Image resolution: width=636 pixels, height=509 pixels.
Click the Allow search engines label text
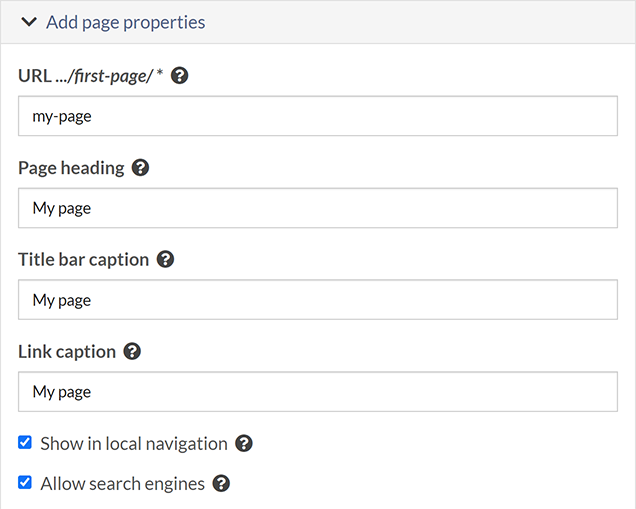coord(122,484)
